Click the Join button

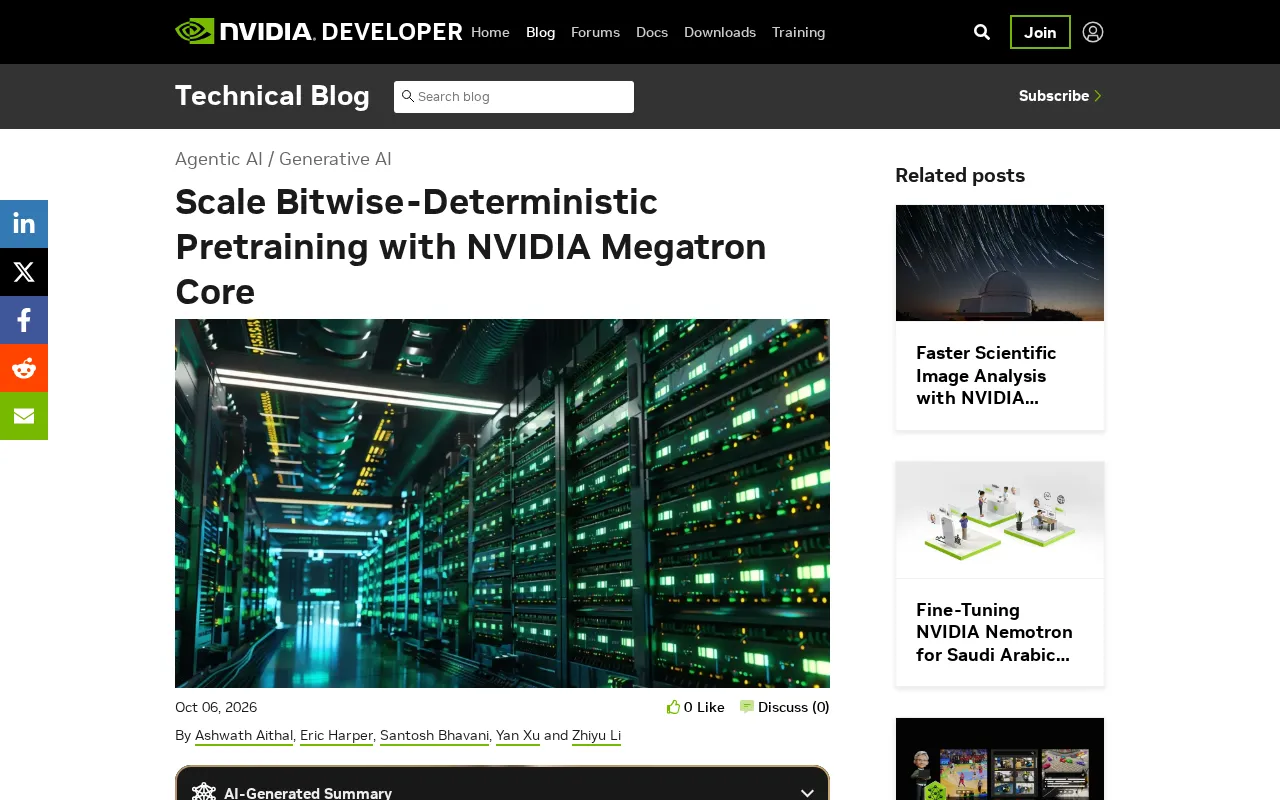pos(1040,32)
